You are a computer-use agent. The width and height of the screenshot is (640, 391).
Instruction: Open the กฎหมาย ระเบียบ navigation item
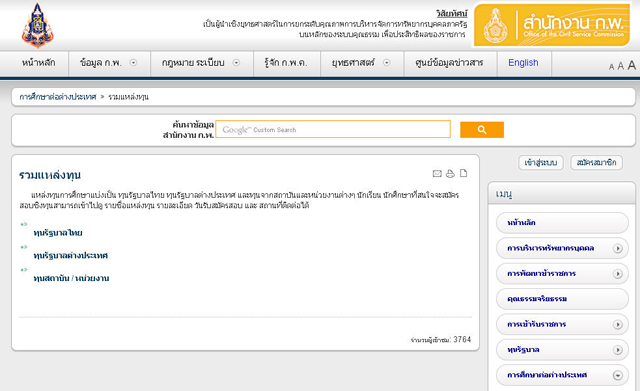pos(193,63)
